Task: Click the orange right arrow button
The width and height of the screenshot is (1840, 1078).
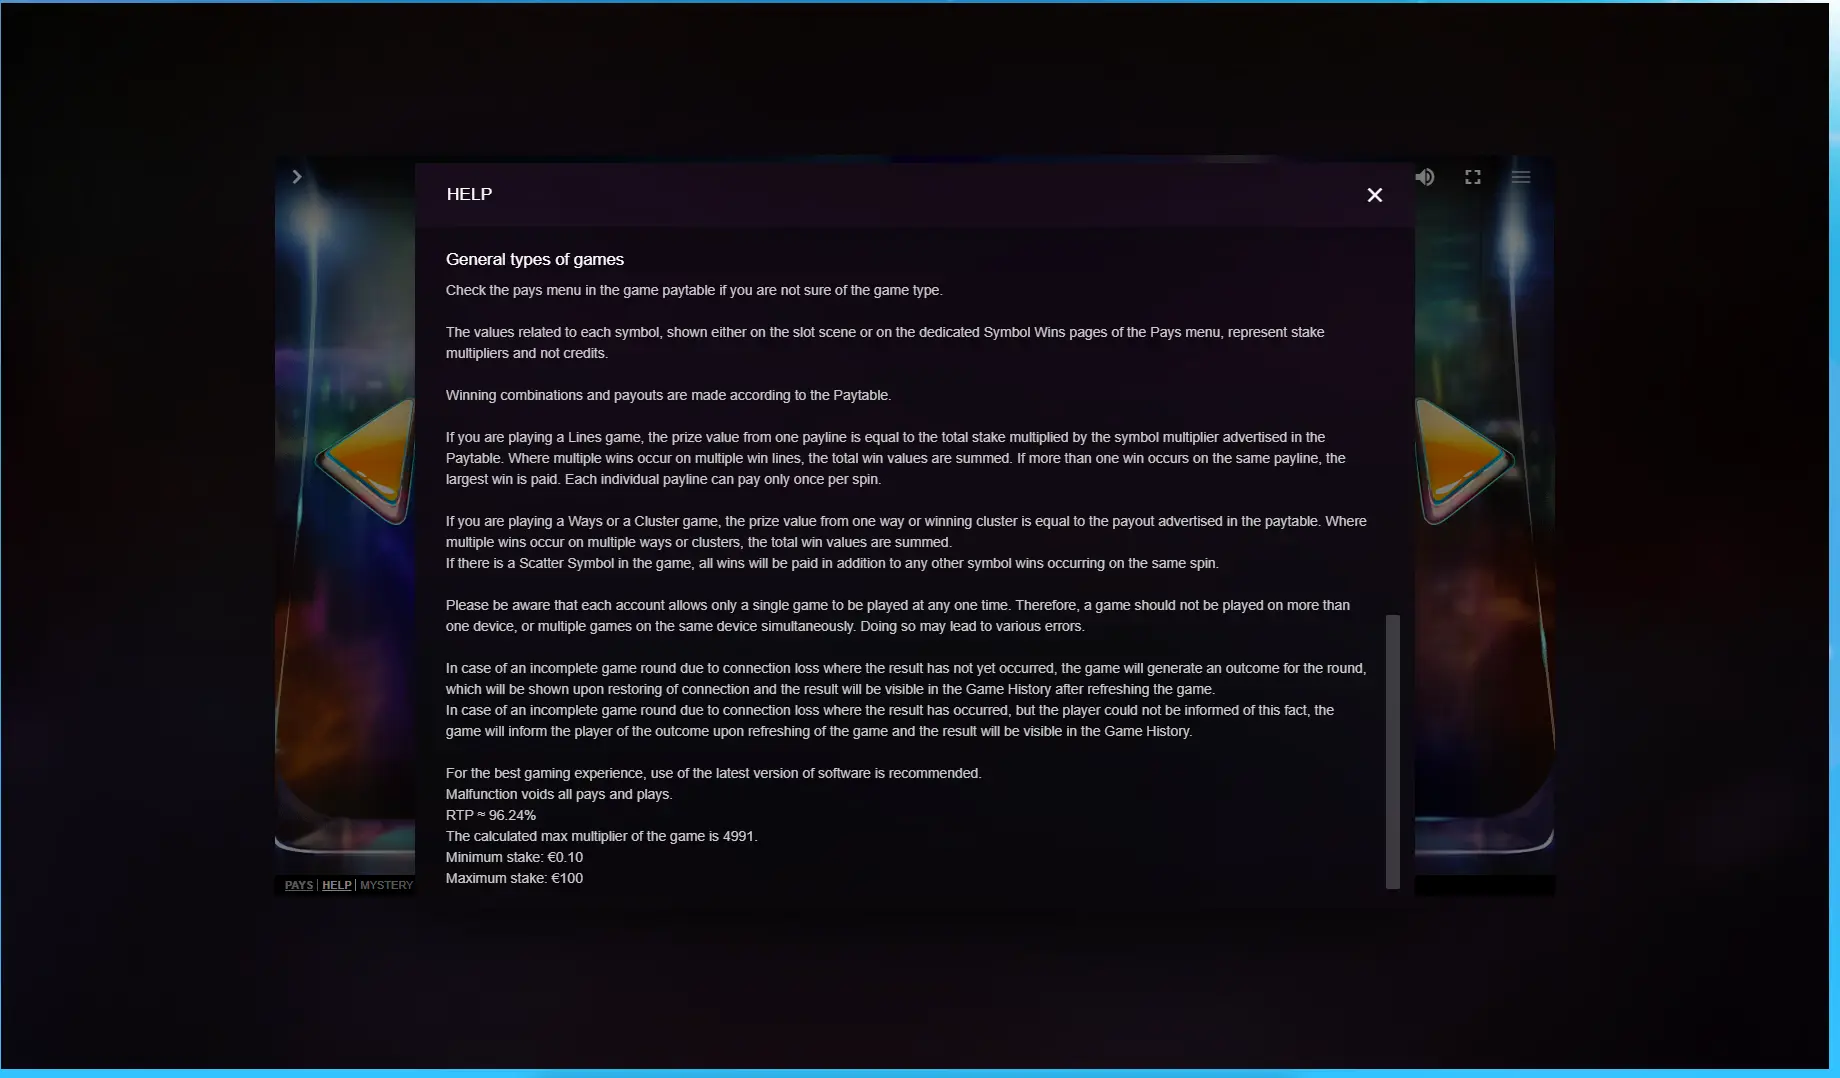Action: [x=1462, y=461]
